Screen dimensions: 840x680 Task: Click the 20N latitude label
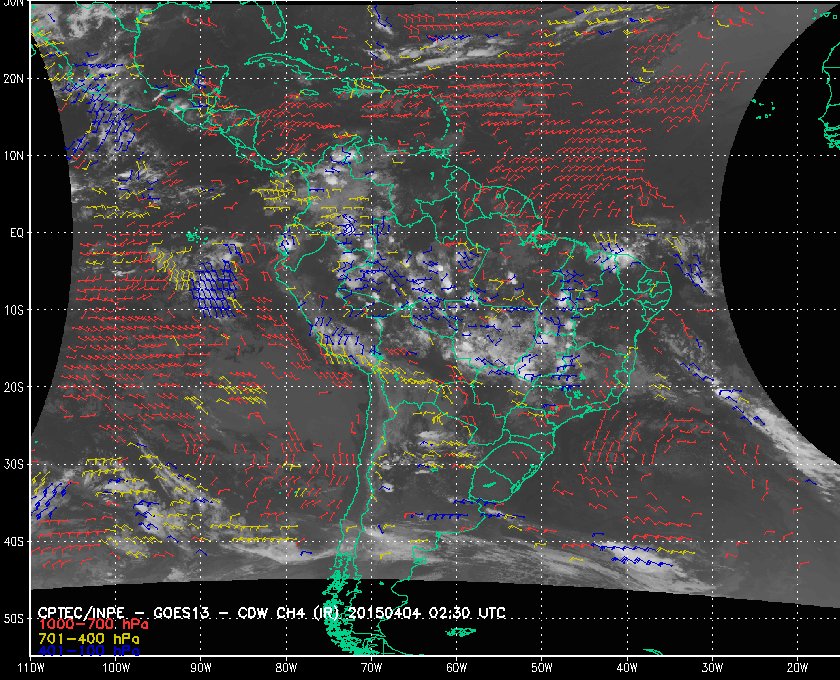14,78
